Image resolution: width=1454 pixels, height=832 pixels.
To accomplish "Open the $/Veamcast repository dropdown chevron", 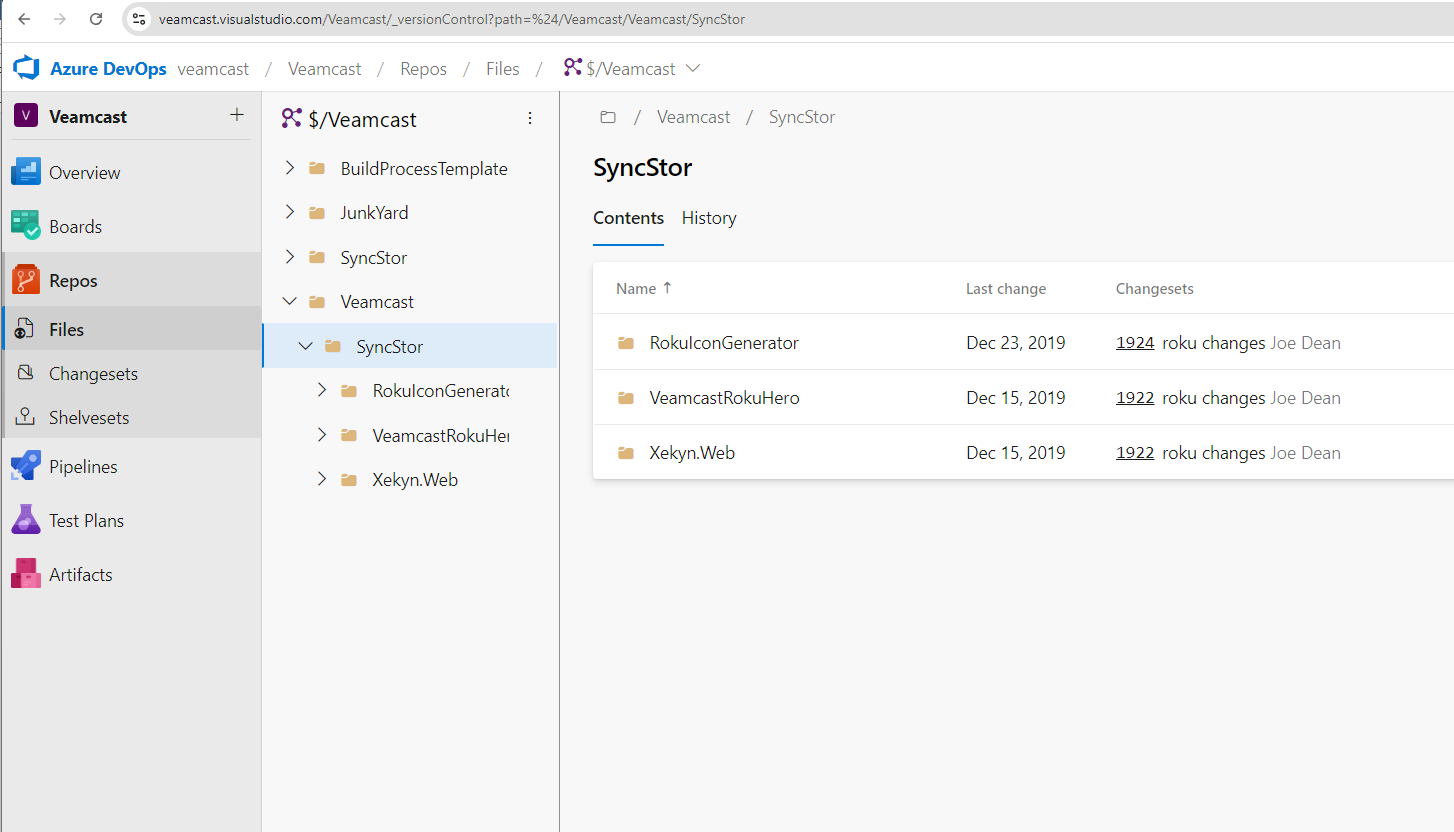I will tap(693, 68).
